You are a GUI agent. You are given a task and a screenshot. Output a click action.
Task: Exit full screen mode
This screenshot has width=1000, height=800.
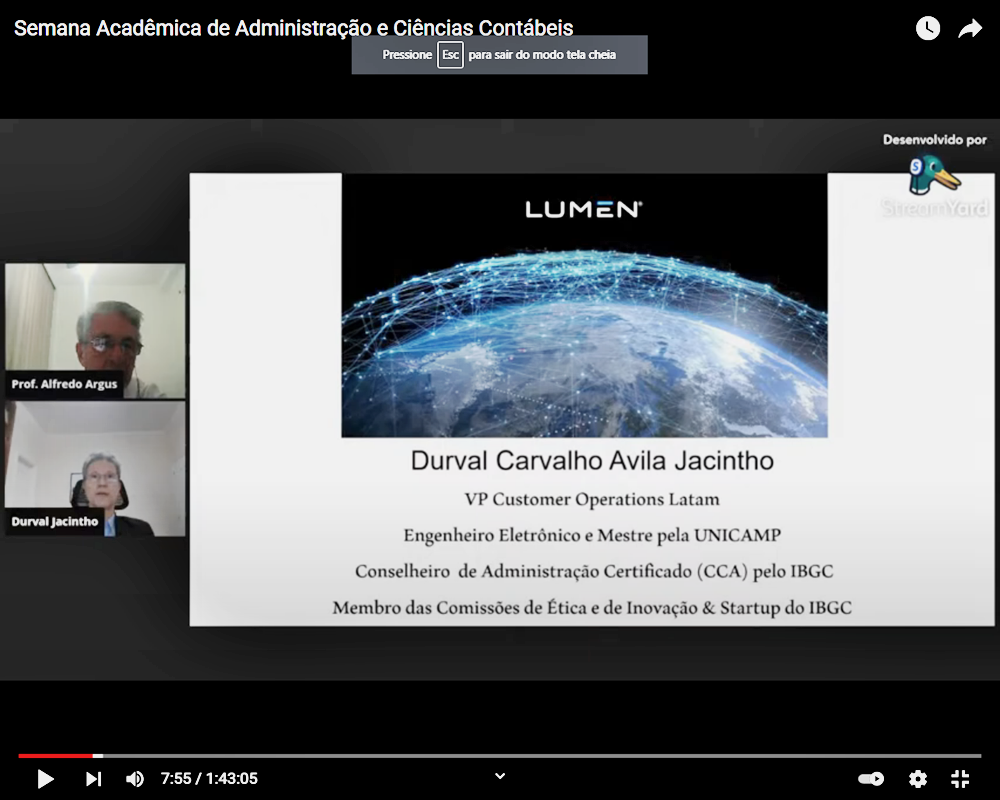point(960,778)
